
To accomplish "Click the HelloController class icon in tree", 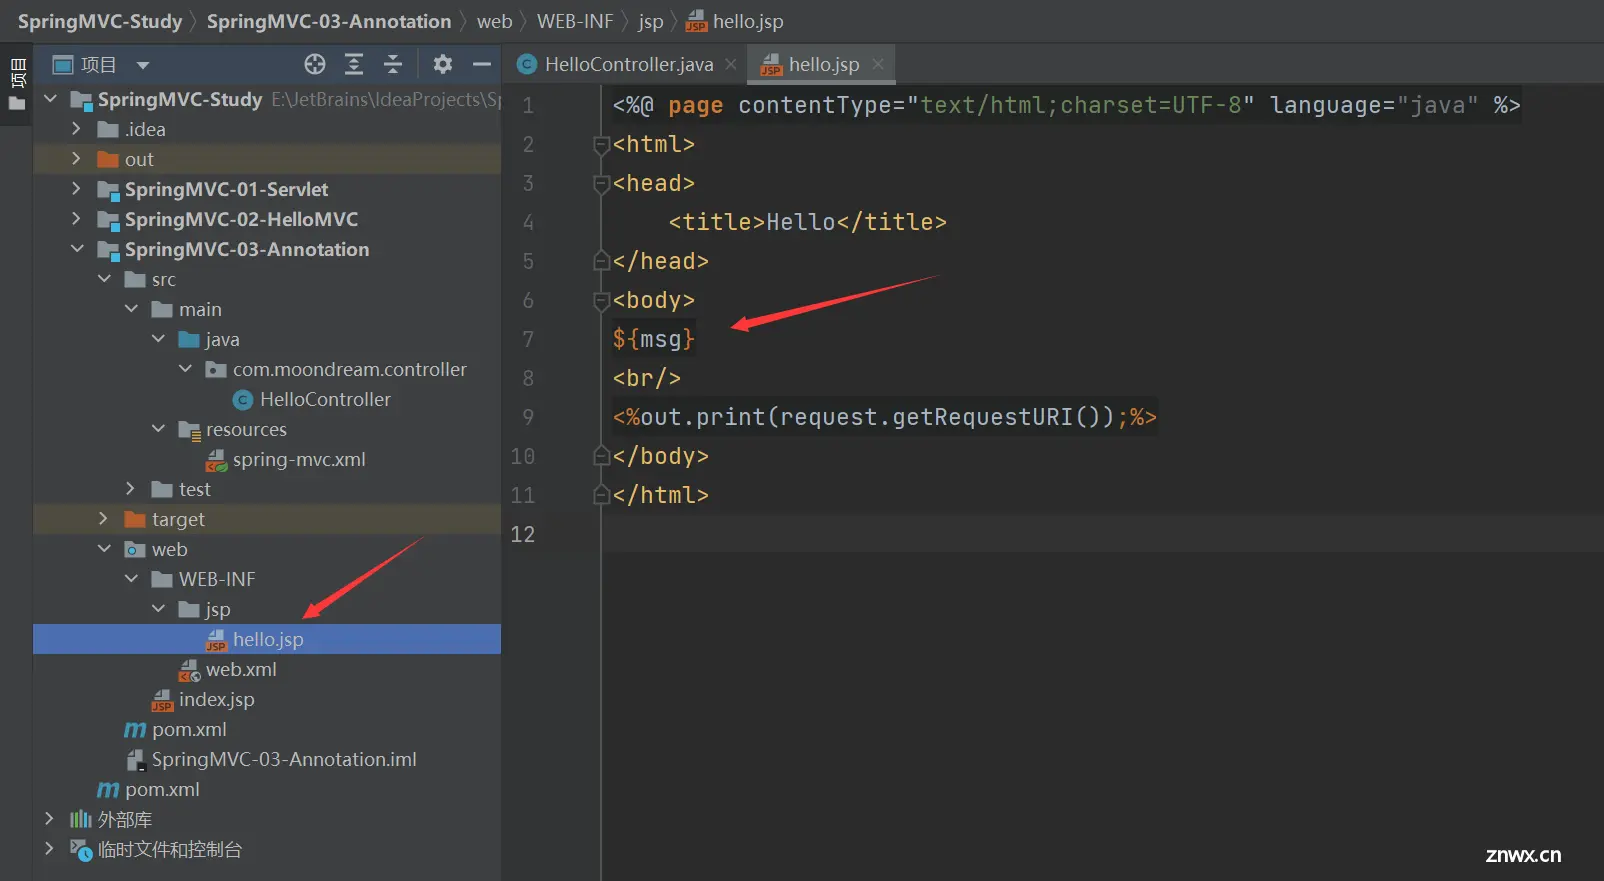I will pos(243,400).
